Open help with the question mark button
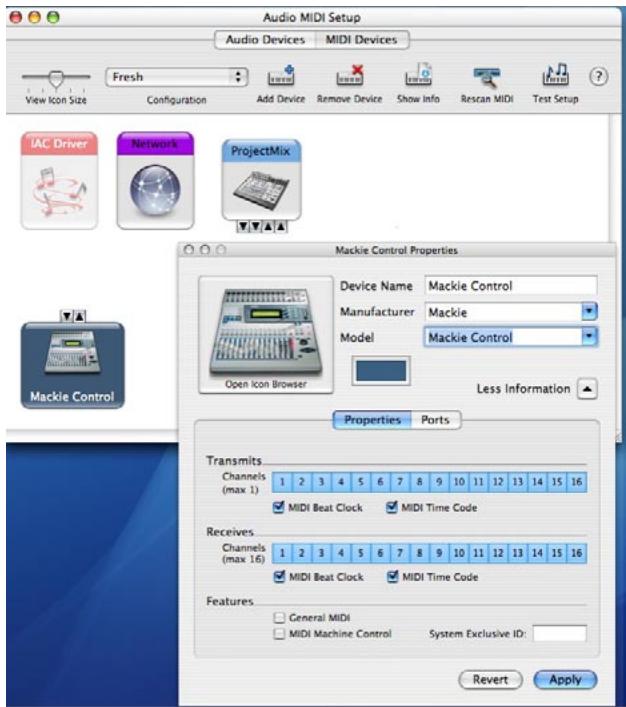 coord(598,77)
